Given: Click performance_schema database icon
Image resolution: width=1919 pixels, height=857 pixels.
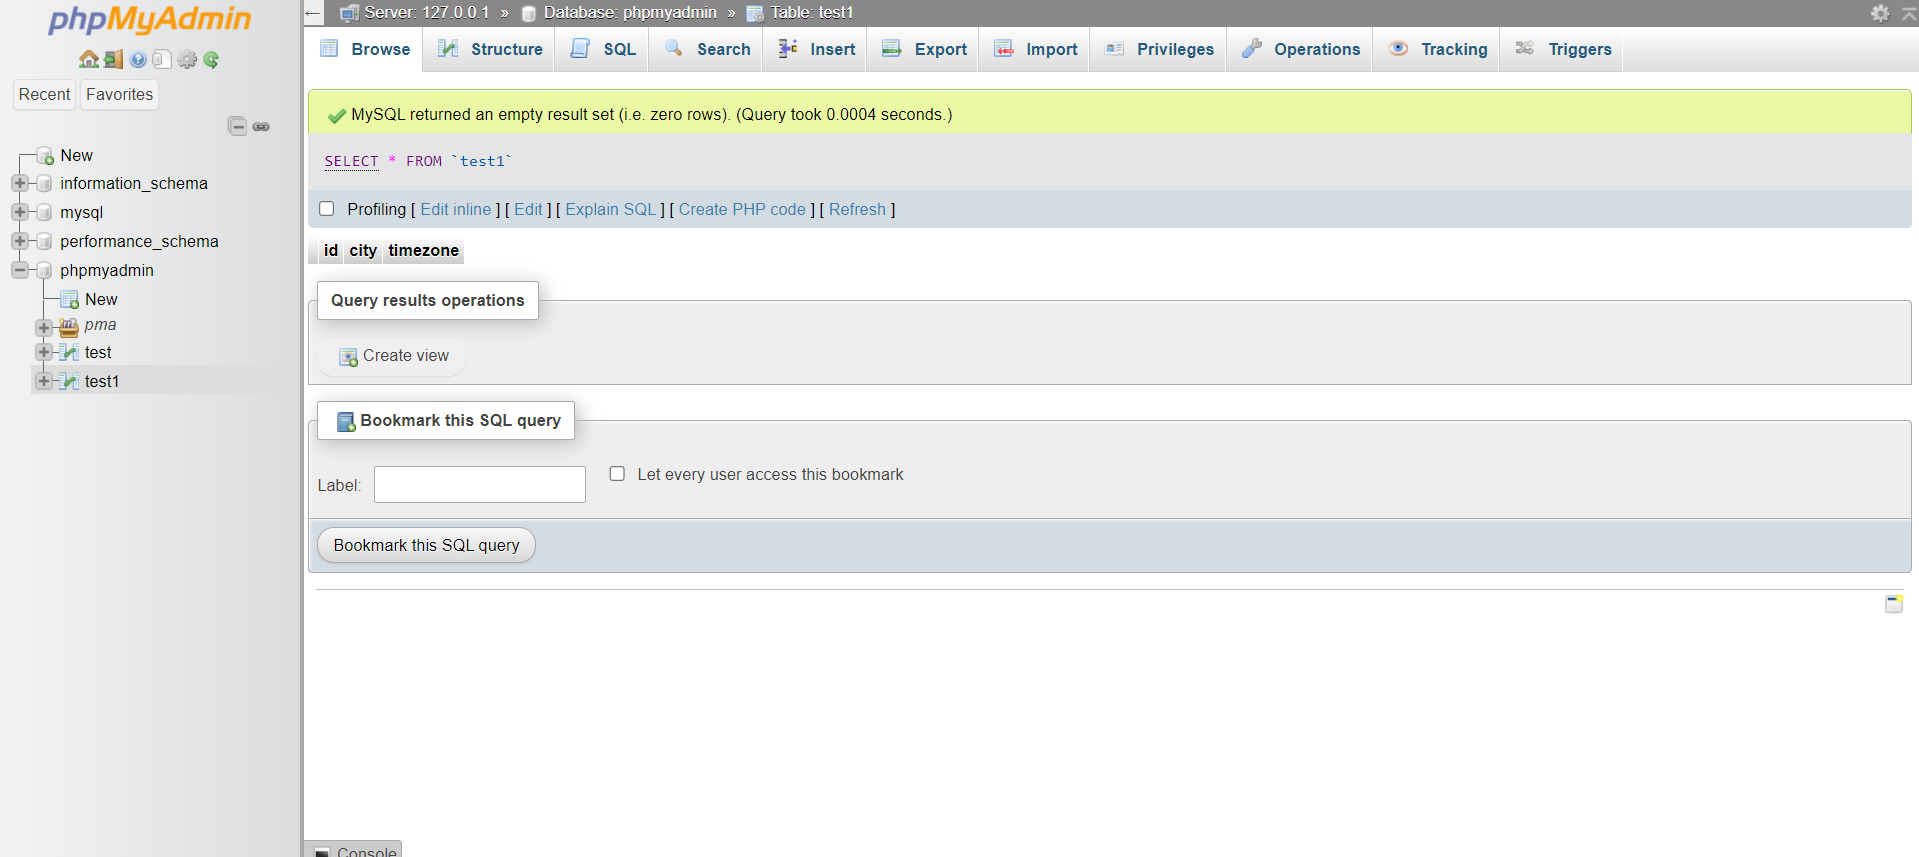Looking at the screenshot, I should pyautogui.click(x=44, y=242).
